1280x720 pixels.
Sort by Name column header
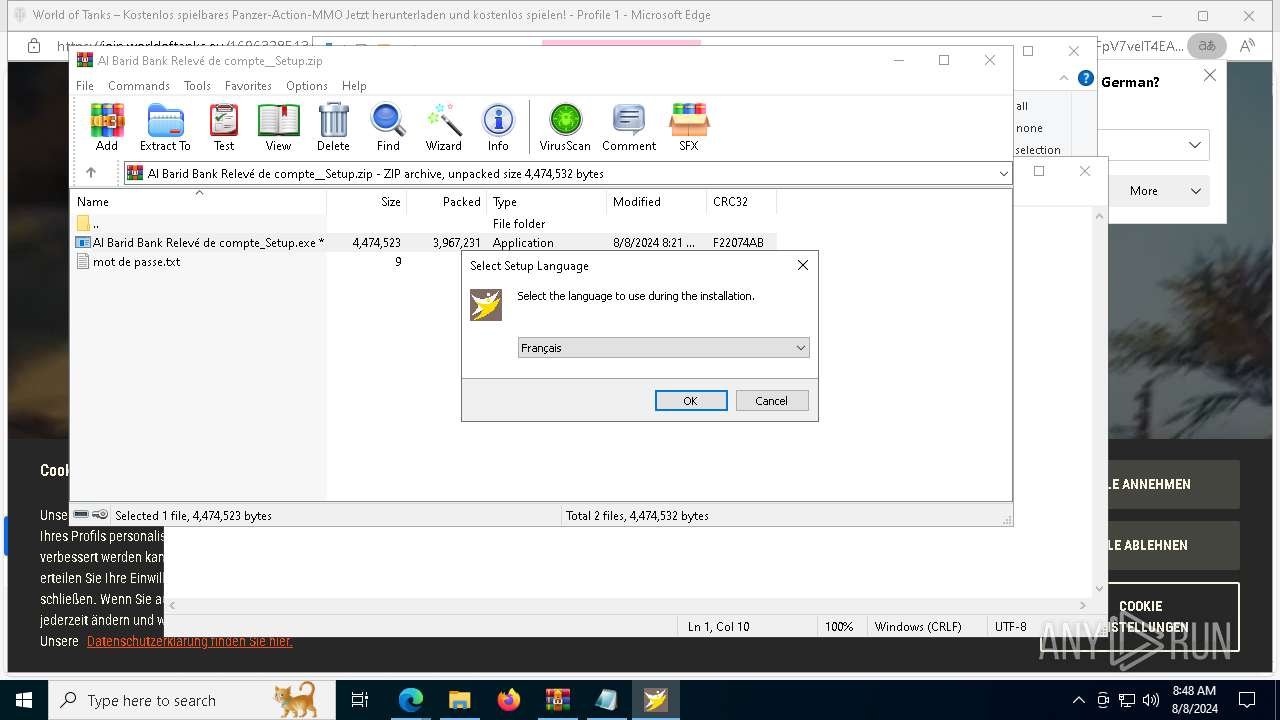(x=198, y=201)
